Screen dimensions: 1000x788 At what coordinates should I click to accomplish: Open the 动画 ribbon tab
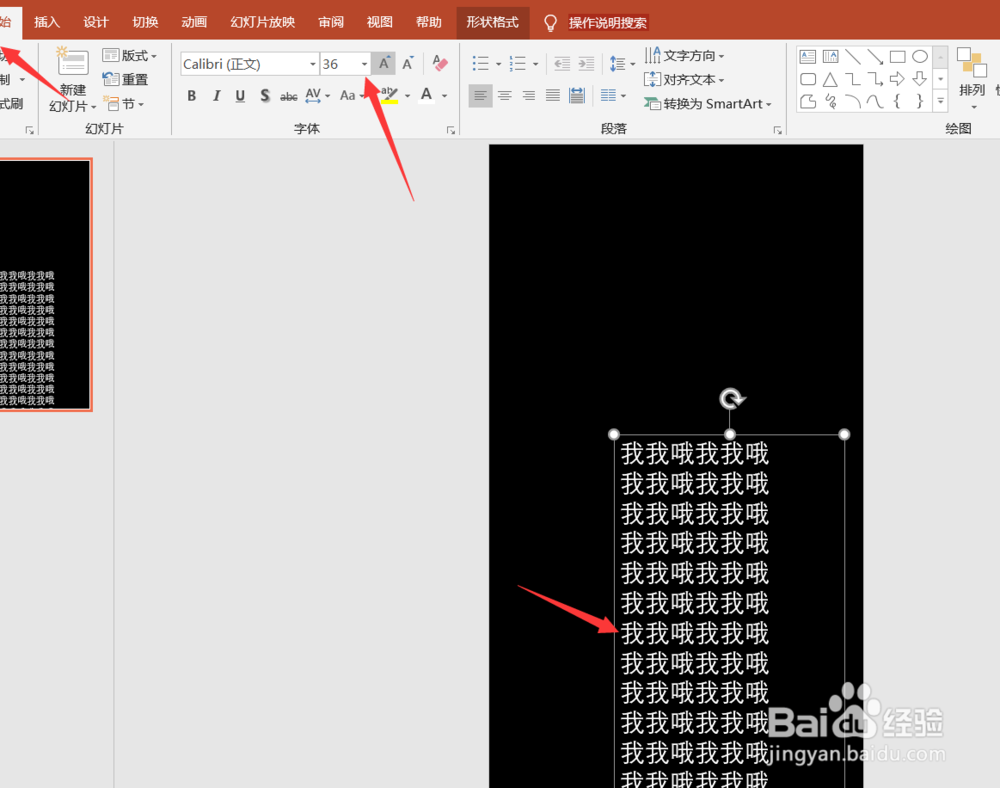click(x=193, y=21)
